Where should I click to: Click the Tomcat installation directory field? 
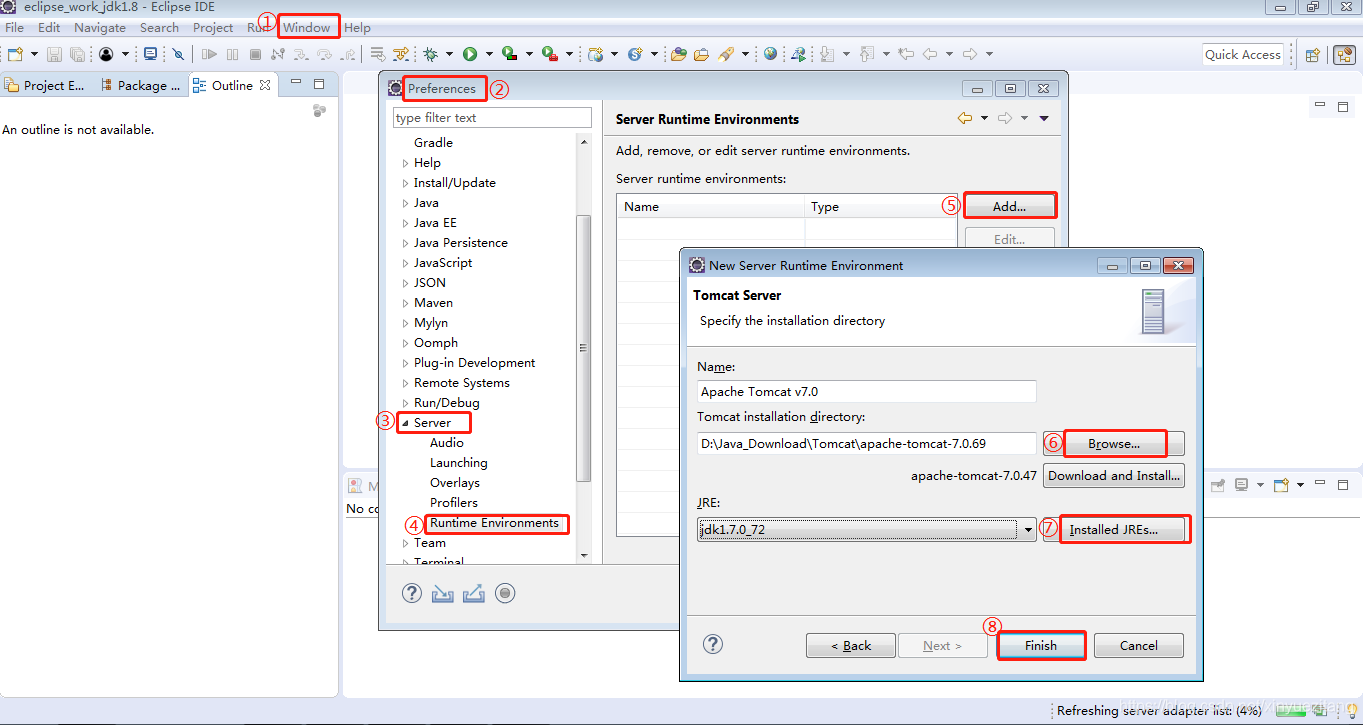(x=867, y=443)
